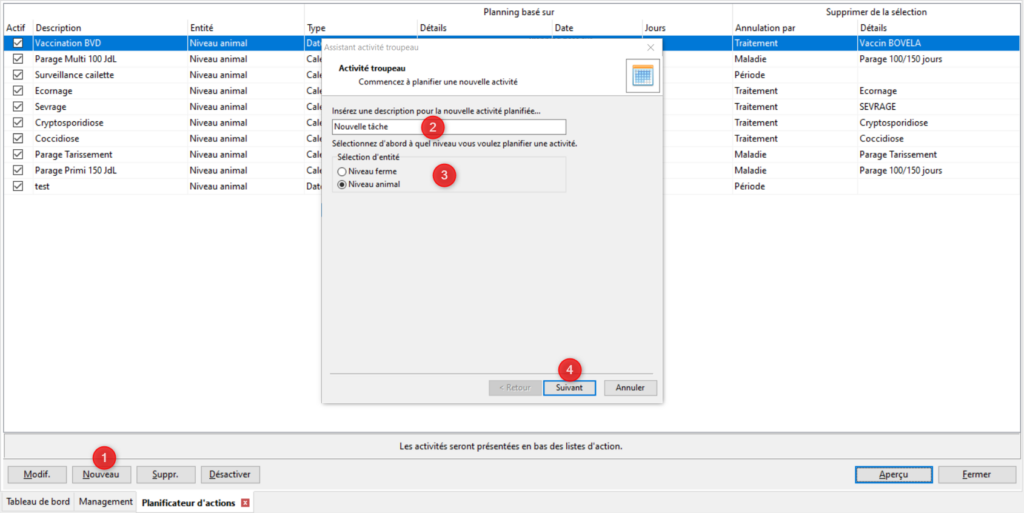Cancel the wizard with Annuler

tap(630, 388)
